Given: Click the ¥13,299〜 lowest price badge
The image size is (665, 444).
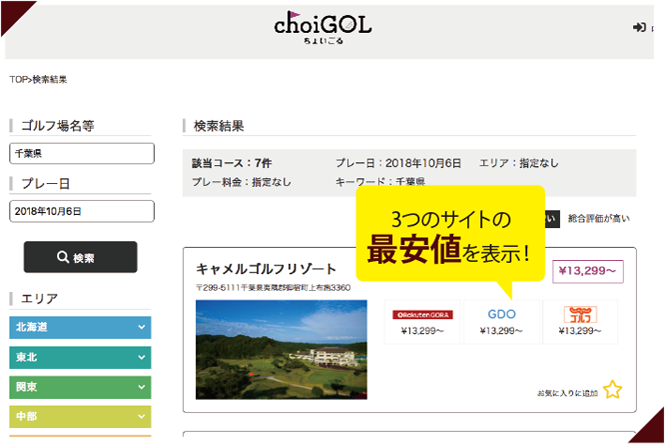Looking at the screenshot, I should pyautogui.click(x=588, y=272).
